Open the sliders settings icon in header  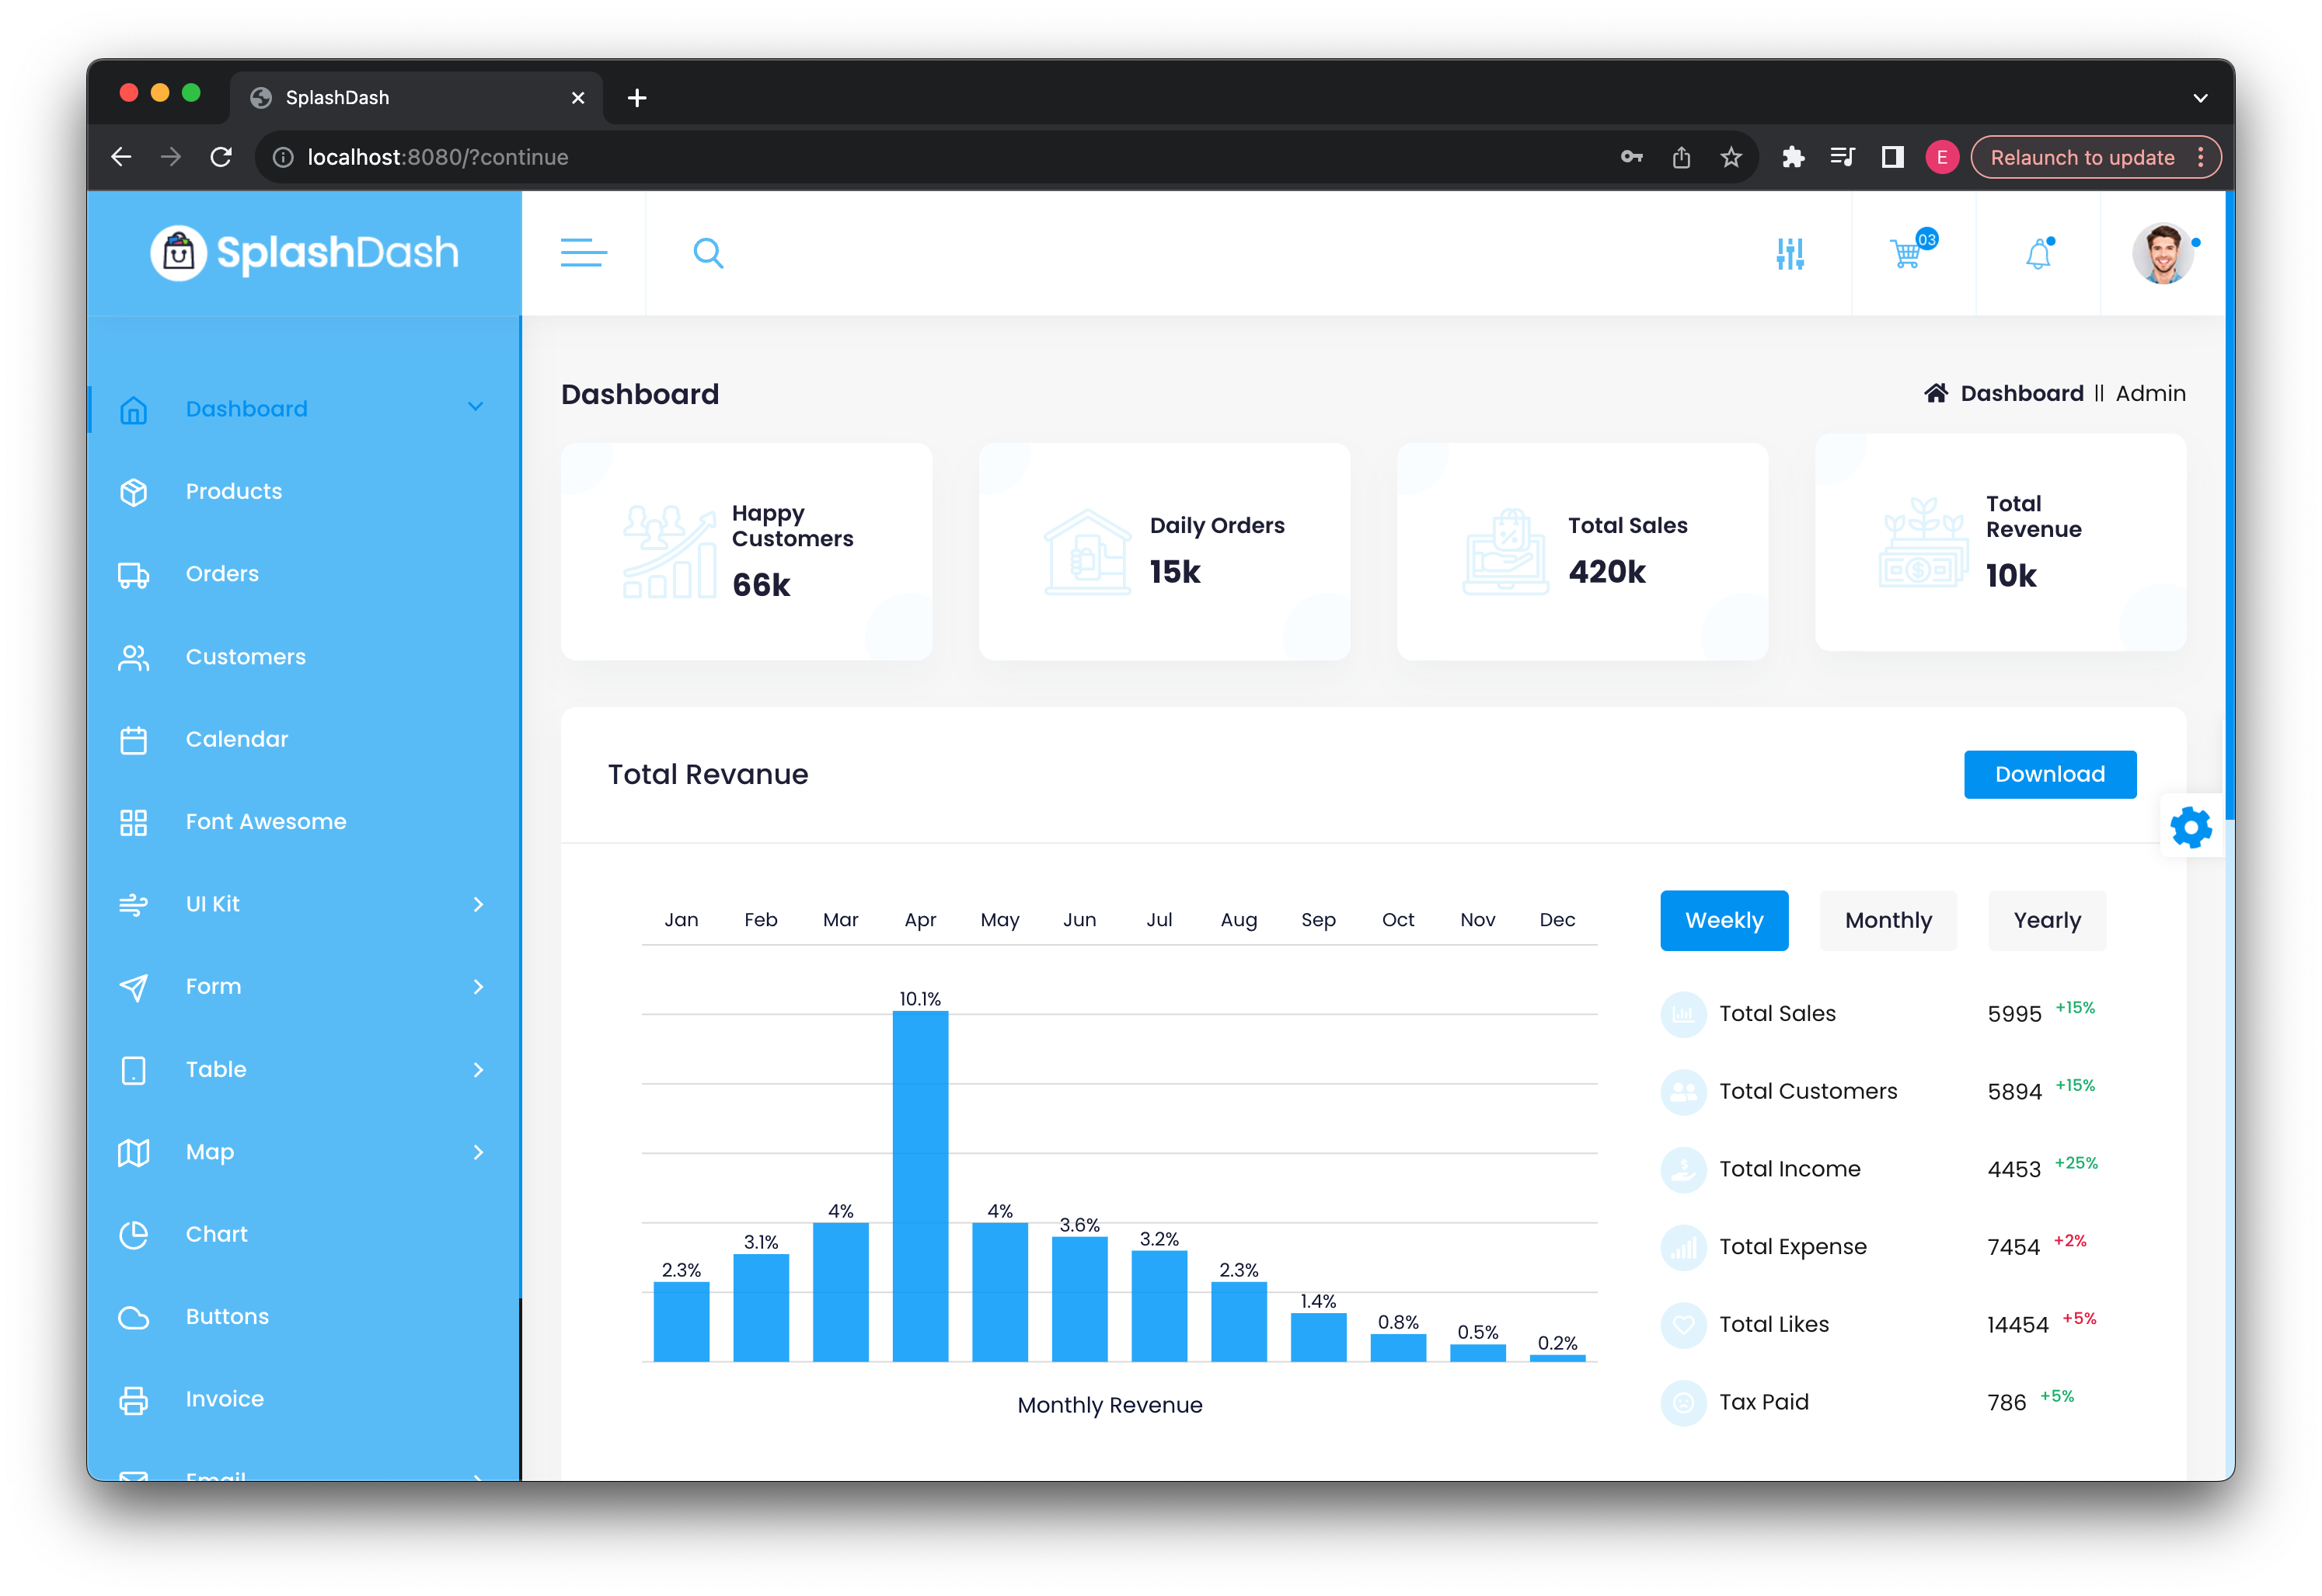coord(1789,254)
